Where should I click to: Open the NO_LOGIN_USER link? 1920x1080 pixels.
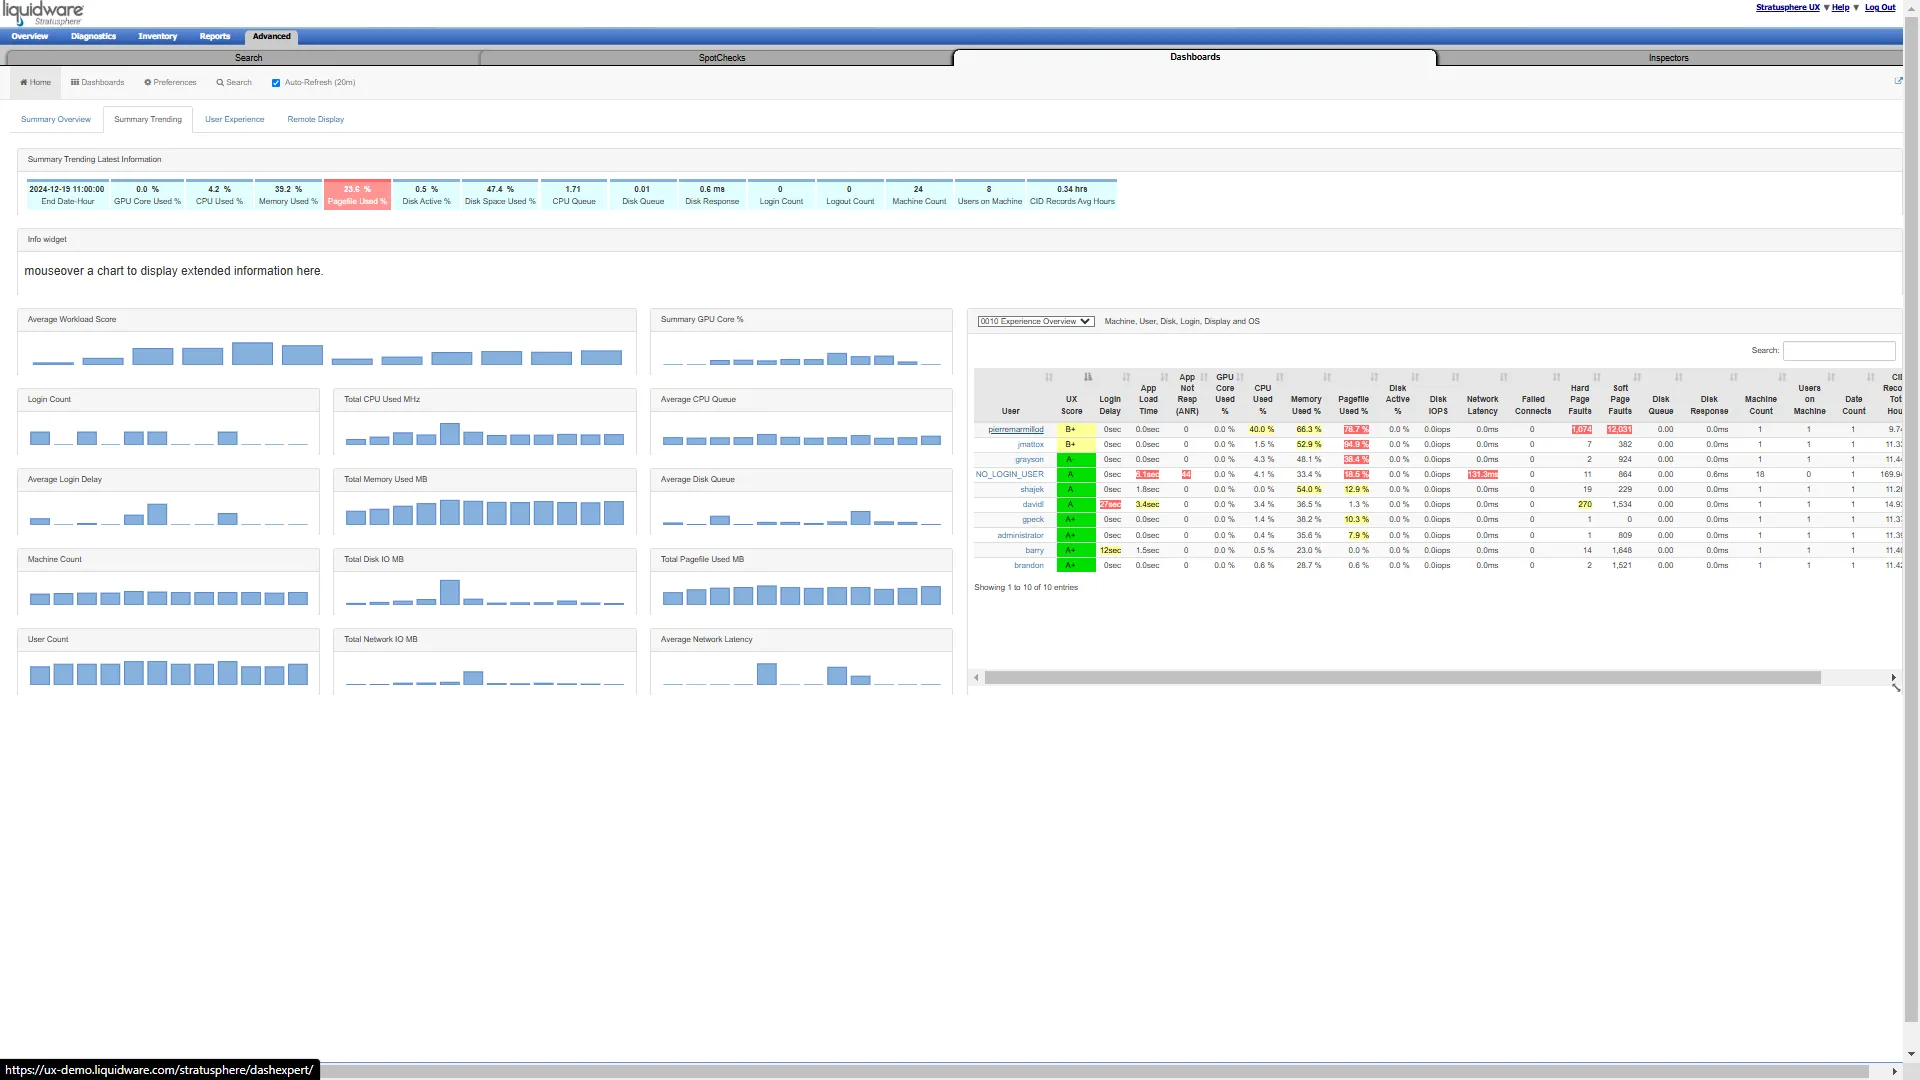[1009, 474]
